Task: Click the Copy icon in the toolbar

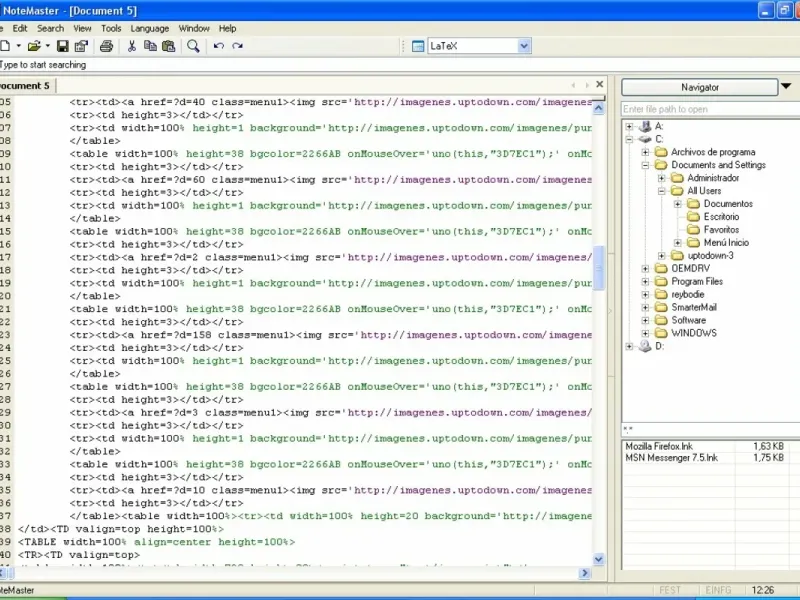Action: coord(150,46)
